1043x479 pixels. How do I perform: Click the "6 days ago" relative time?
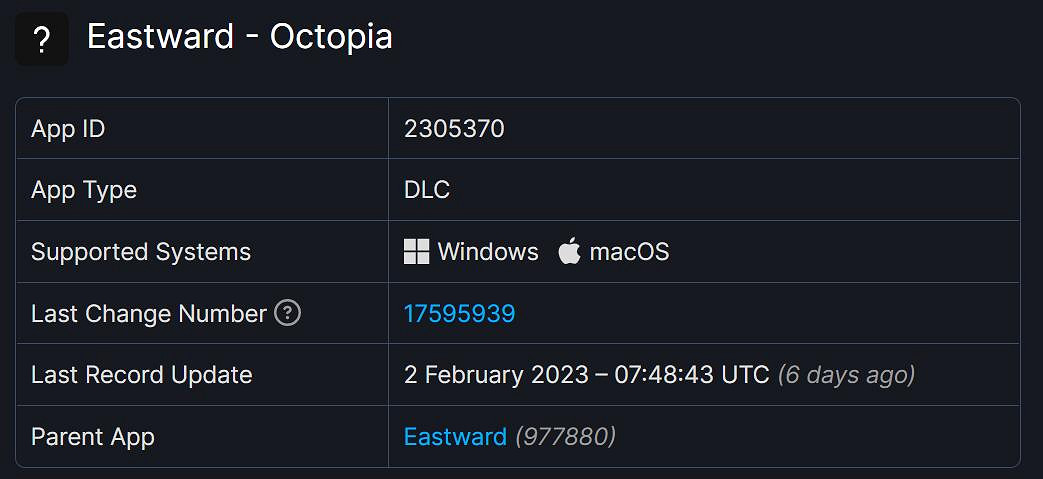click(846, 375)
